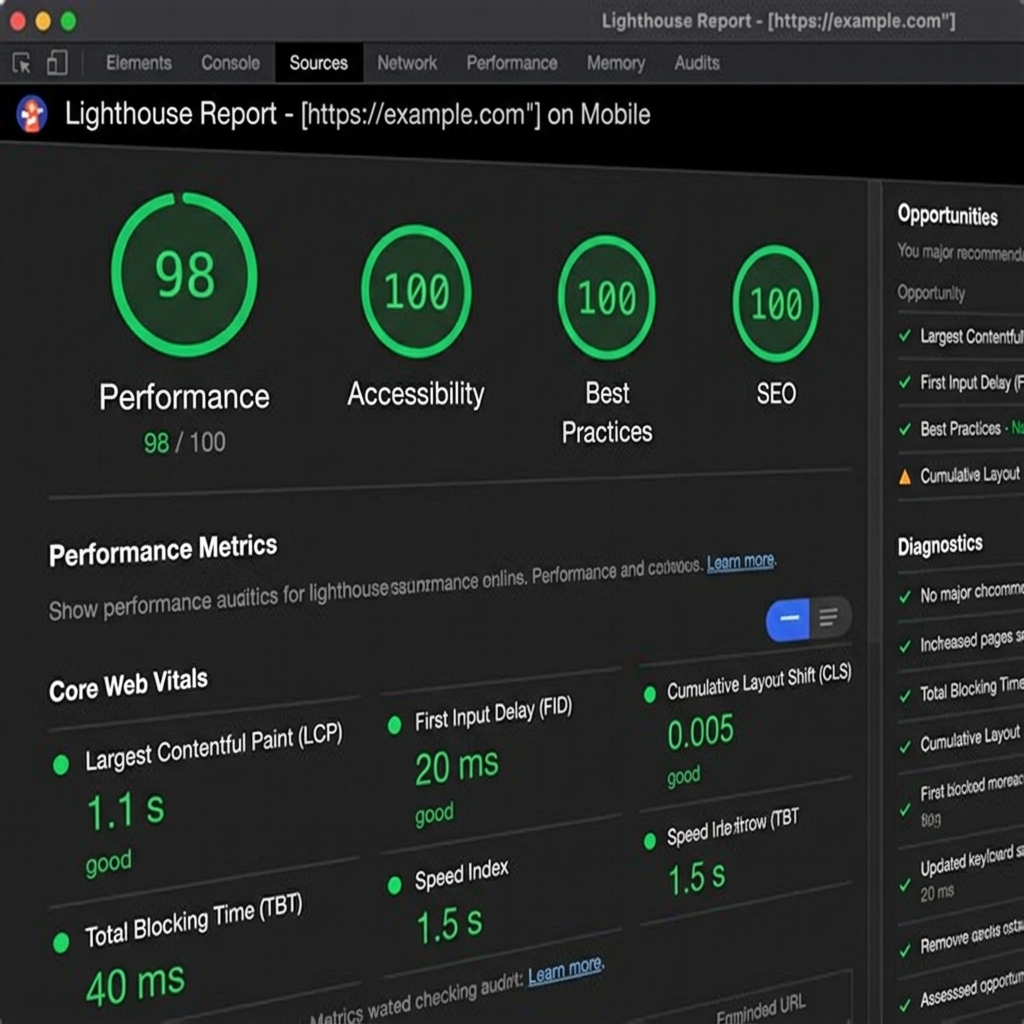
Task: Select the inspect element cursor icon
Action: coord(22,63)
